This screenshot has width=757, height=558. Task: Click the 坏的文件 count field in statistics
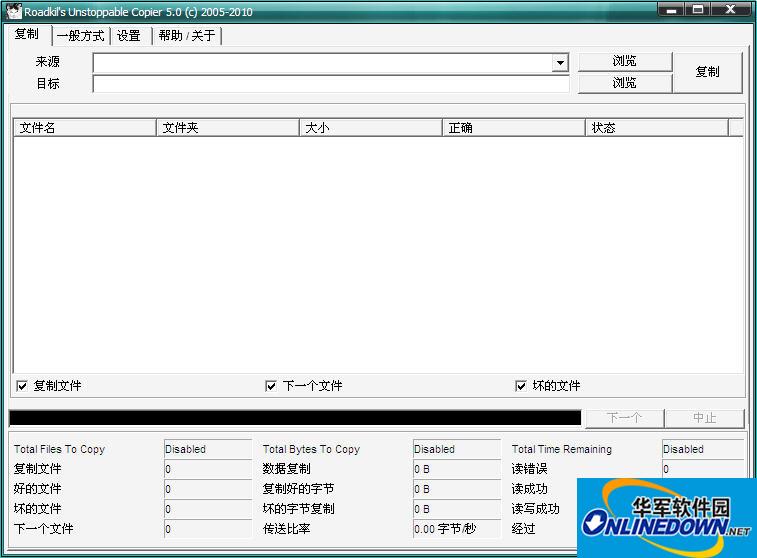tap(208, 509)
